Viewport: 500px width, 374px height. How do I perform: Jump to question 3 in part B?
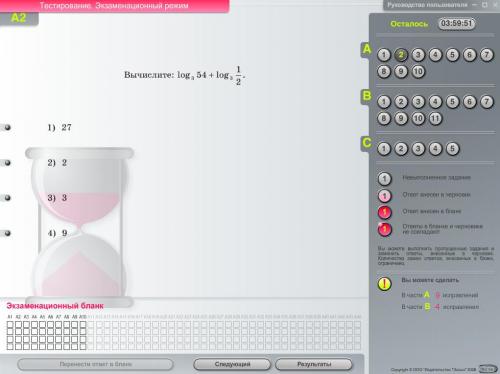(418, 102)
